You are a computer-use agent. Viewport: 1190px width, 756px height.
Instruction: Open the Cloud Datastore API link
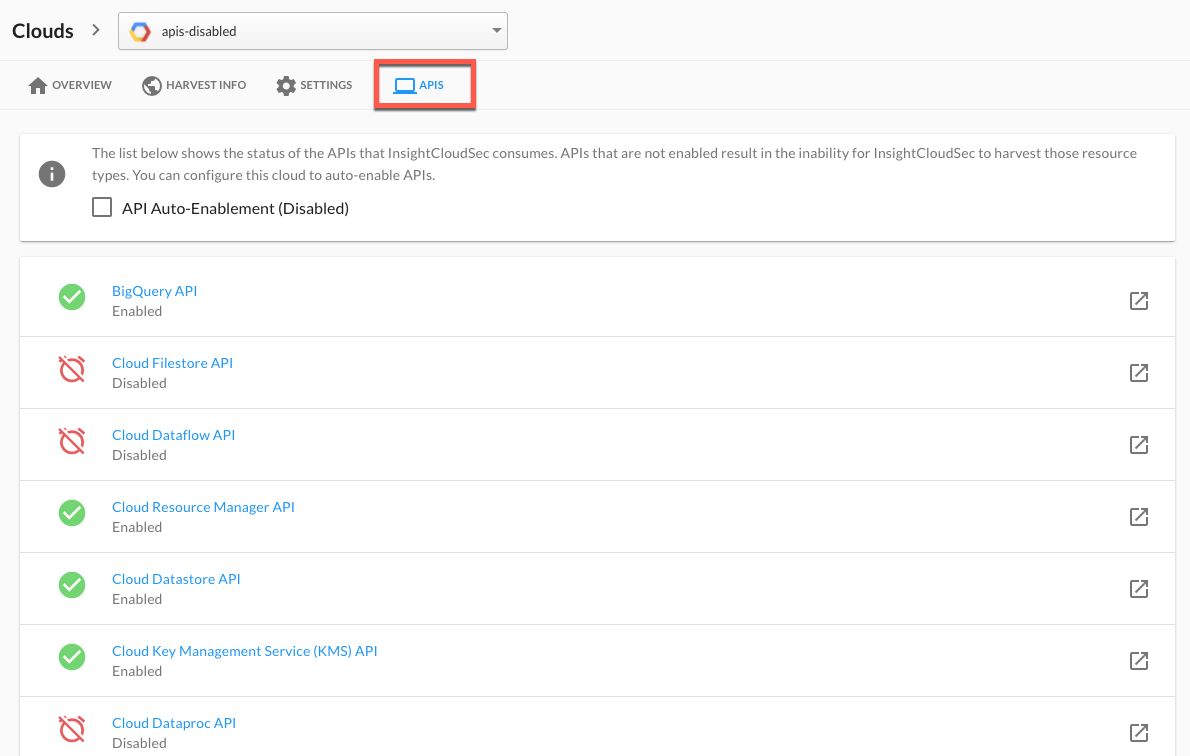pyautogui.click(x=176, y=579)
